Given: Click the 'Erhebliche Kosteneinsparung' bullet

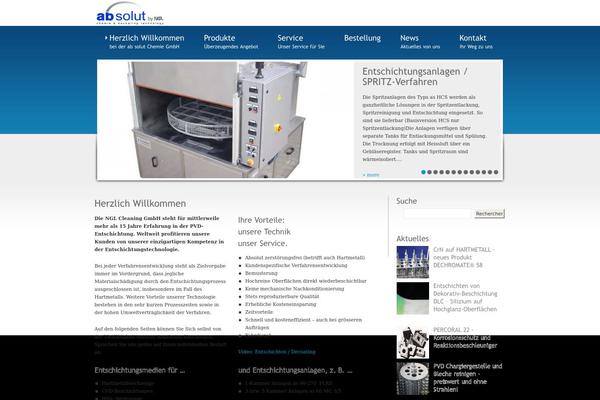Looking at the screenshot, I should [280, 304].
